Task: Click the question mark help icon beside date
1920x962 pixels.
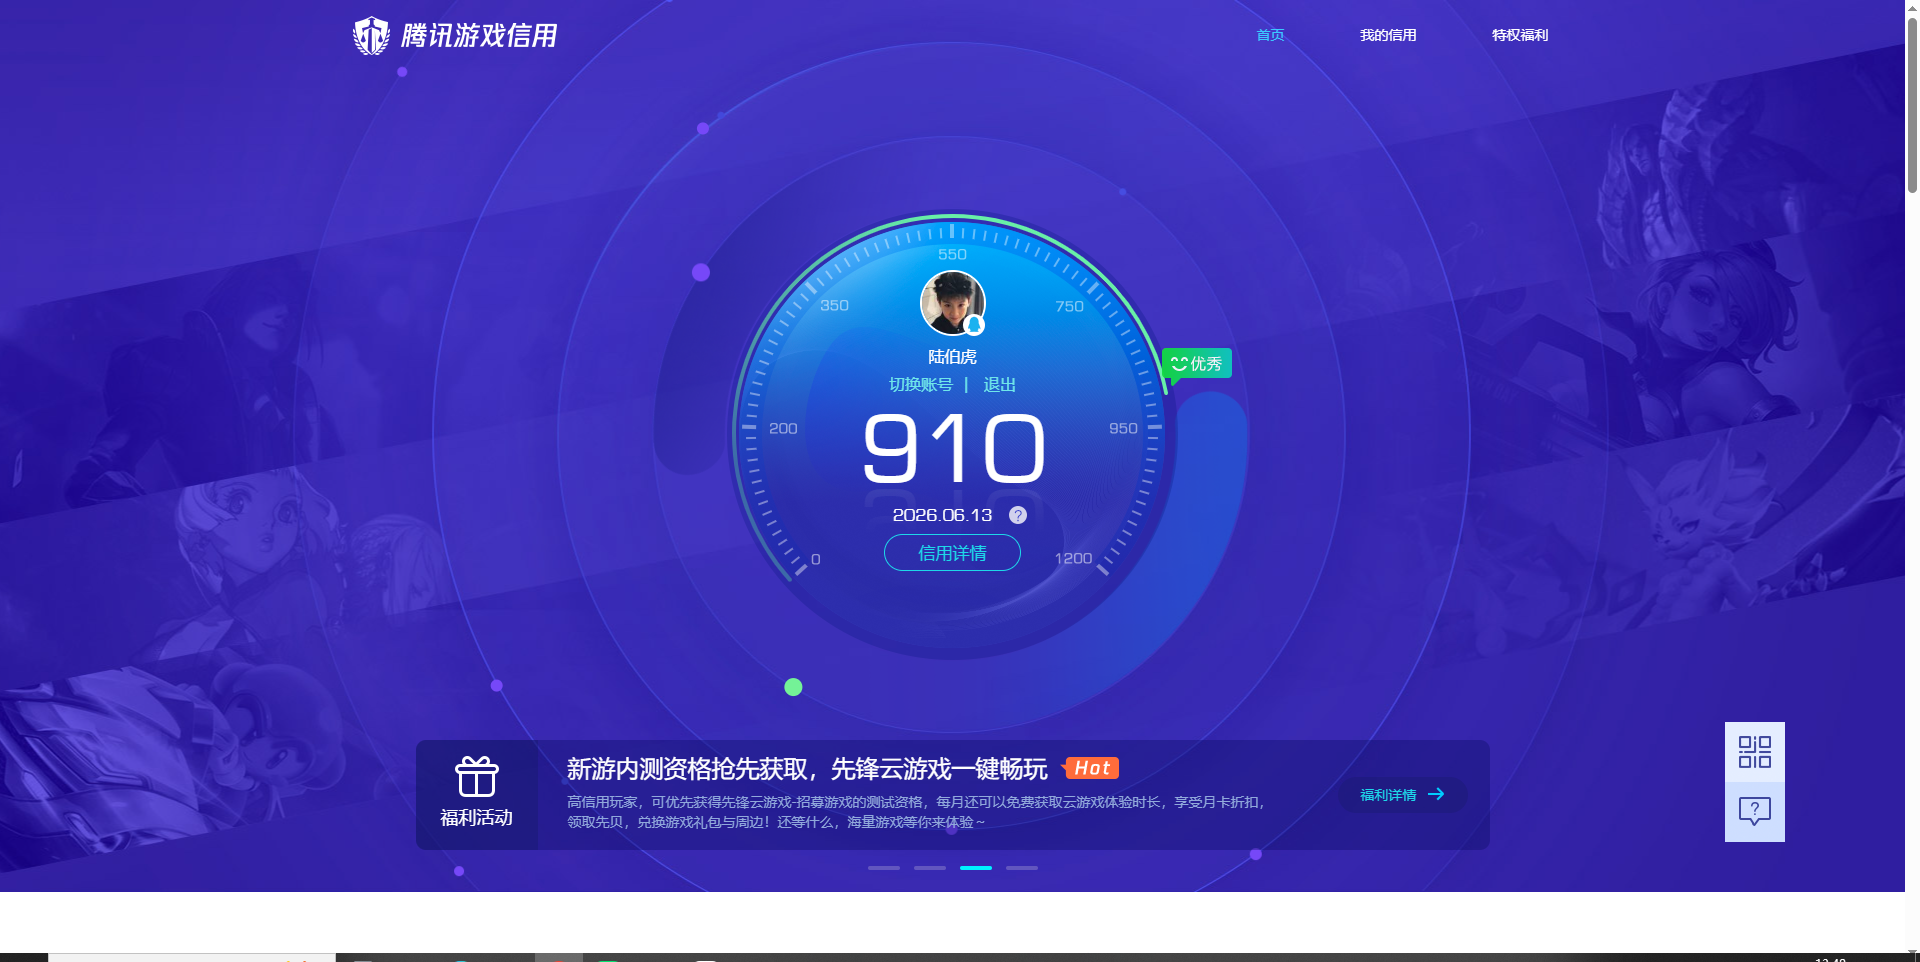Action: [x=1018, y=515]
